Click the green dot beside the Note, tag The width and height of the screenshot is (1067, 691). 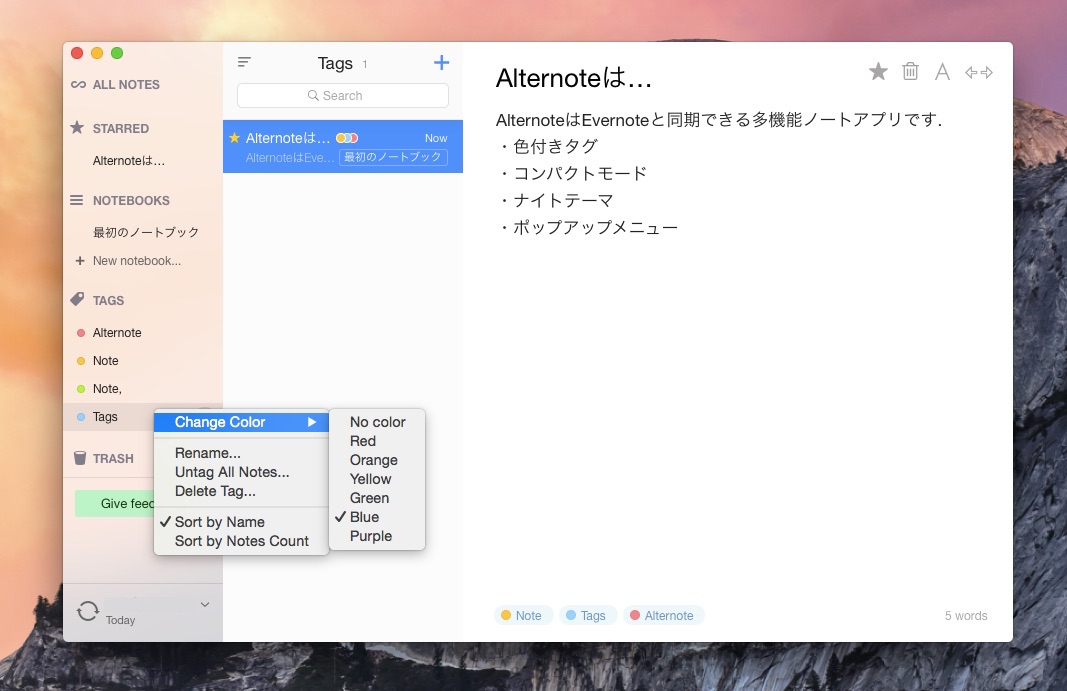(81, 389)
